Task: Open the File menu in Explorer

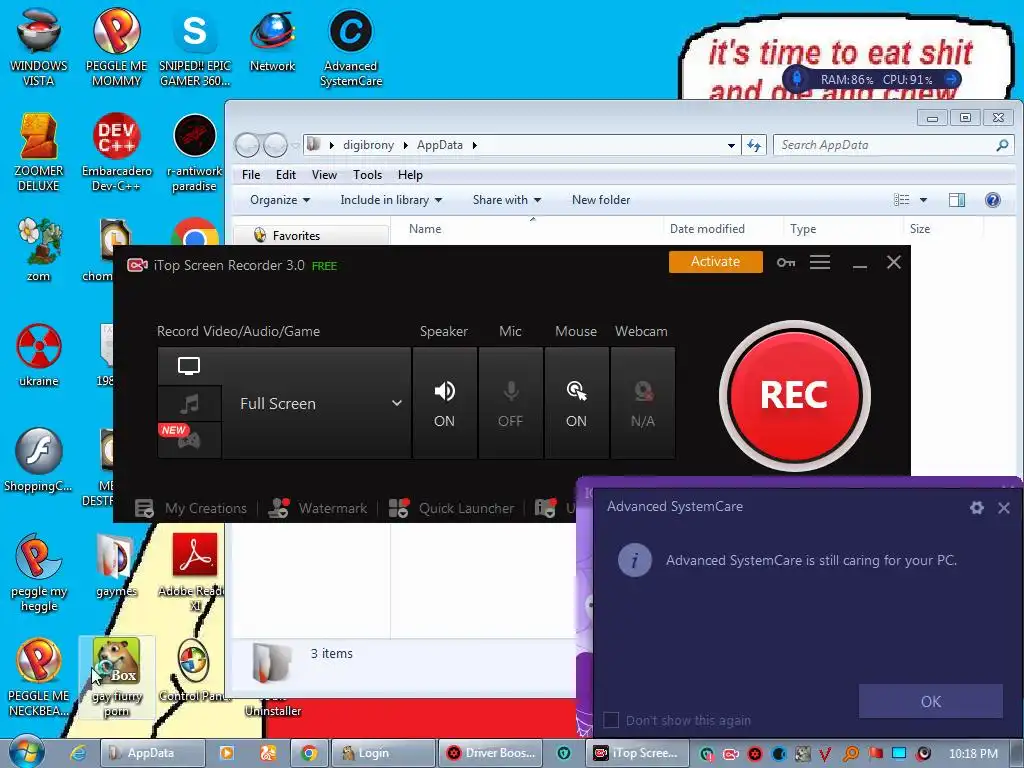Action: (x=251, y=175)
